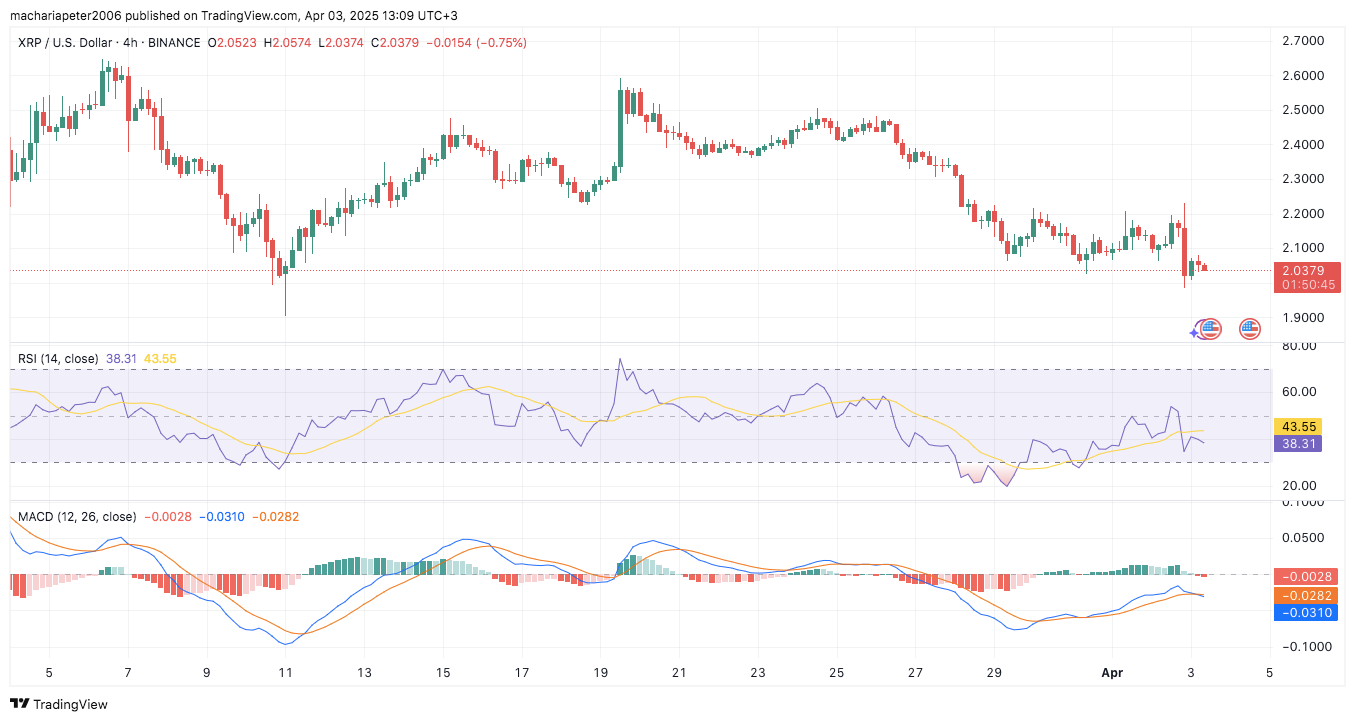
Task: Open the RSI (14, close) indicator legend
Action: 59,358
